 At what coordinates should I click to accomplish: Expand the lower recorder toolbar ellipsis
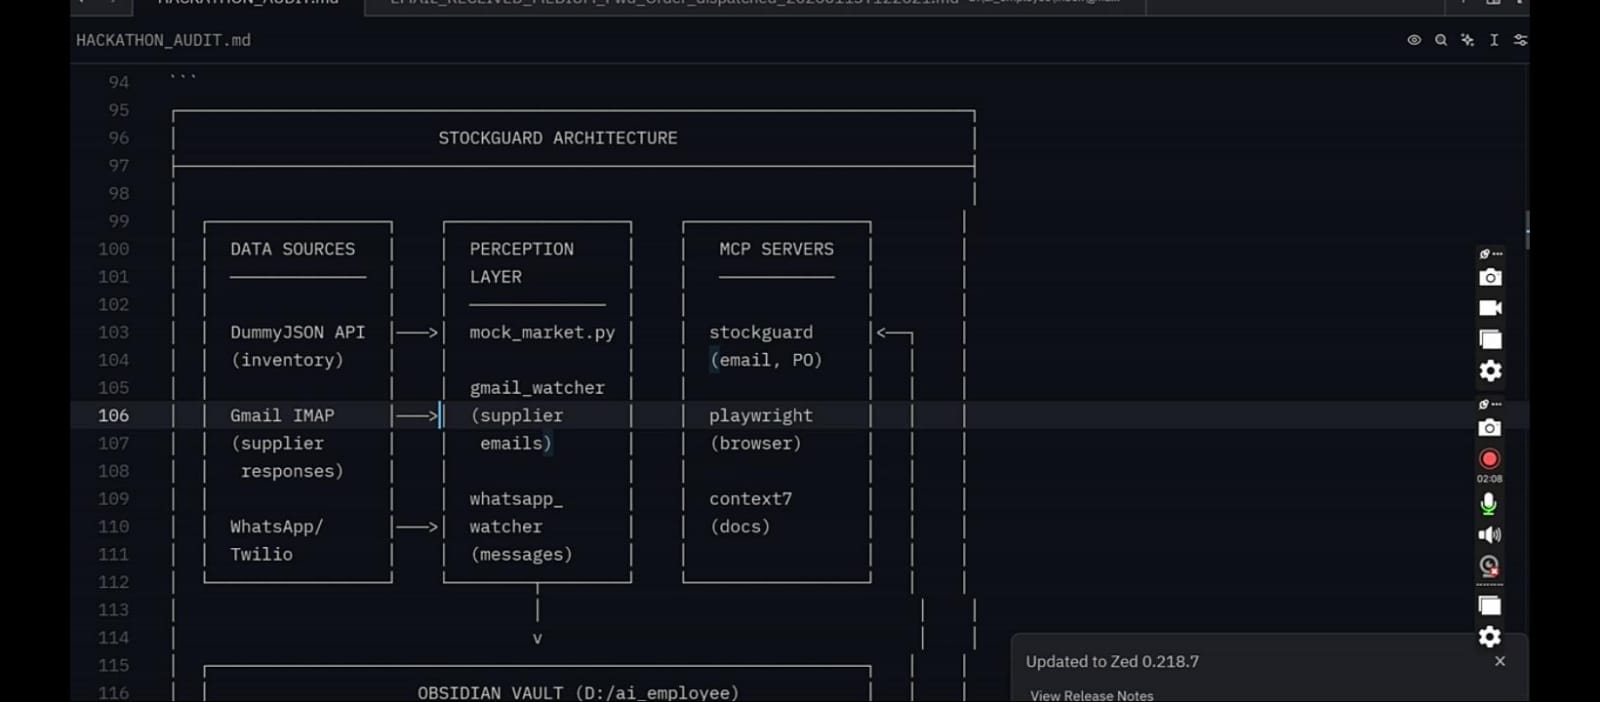click(1491, 404)
